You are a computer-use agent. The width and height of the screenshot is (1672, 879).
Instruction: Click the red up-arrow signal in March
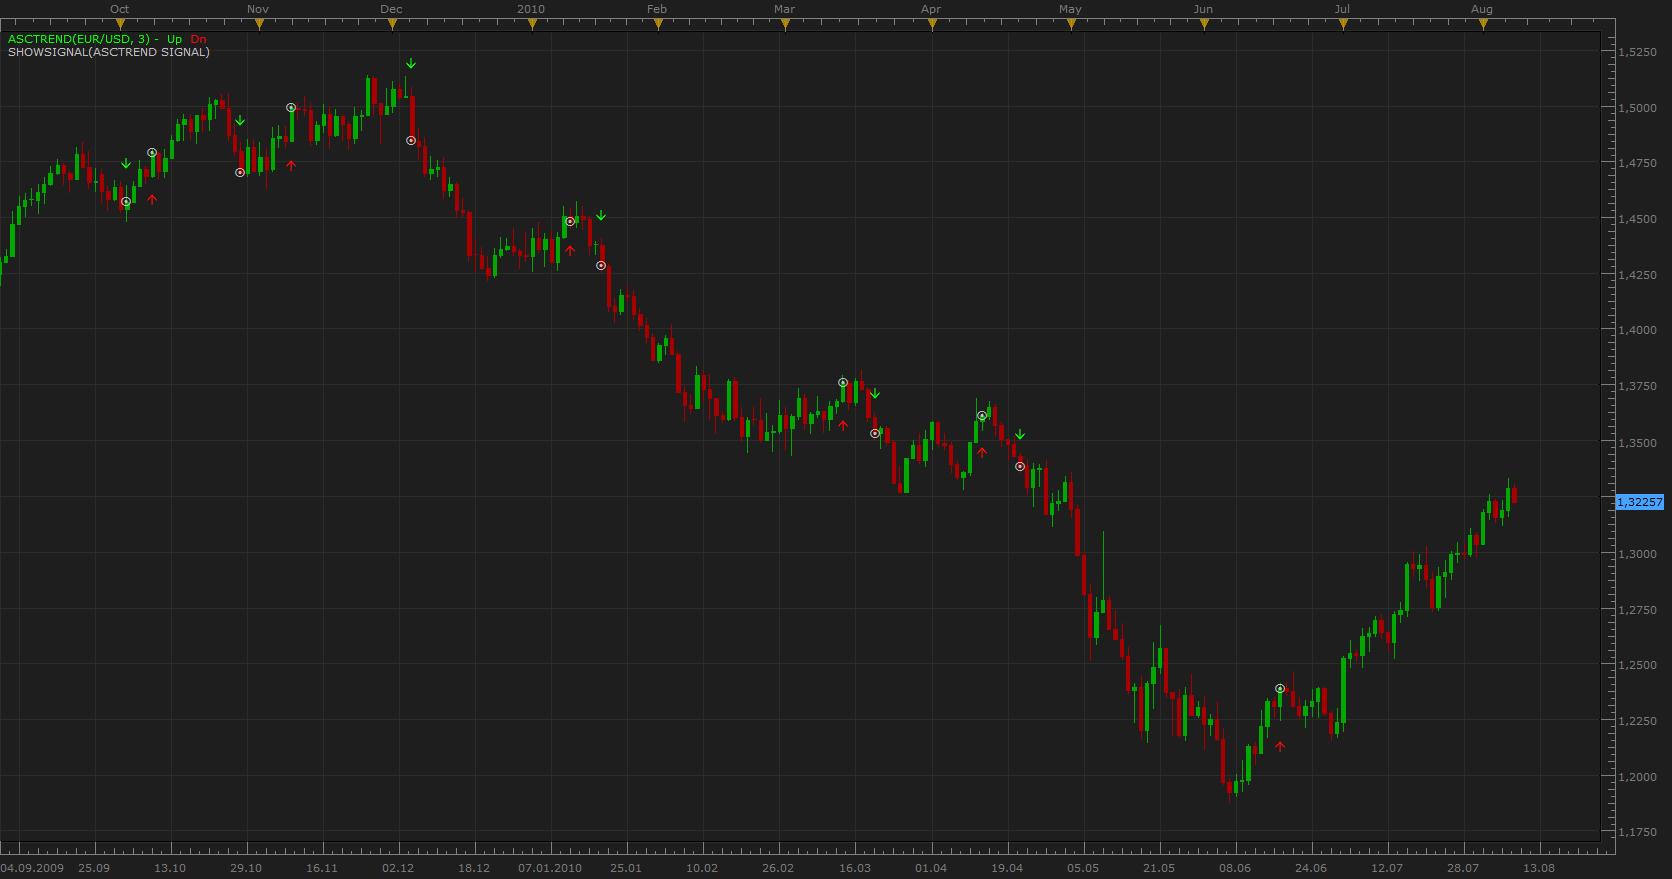843,425
